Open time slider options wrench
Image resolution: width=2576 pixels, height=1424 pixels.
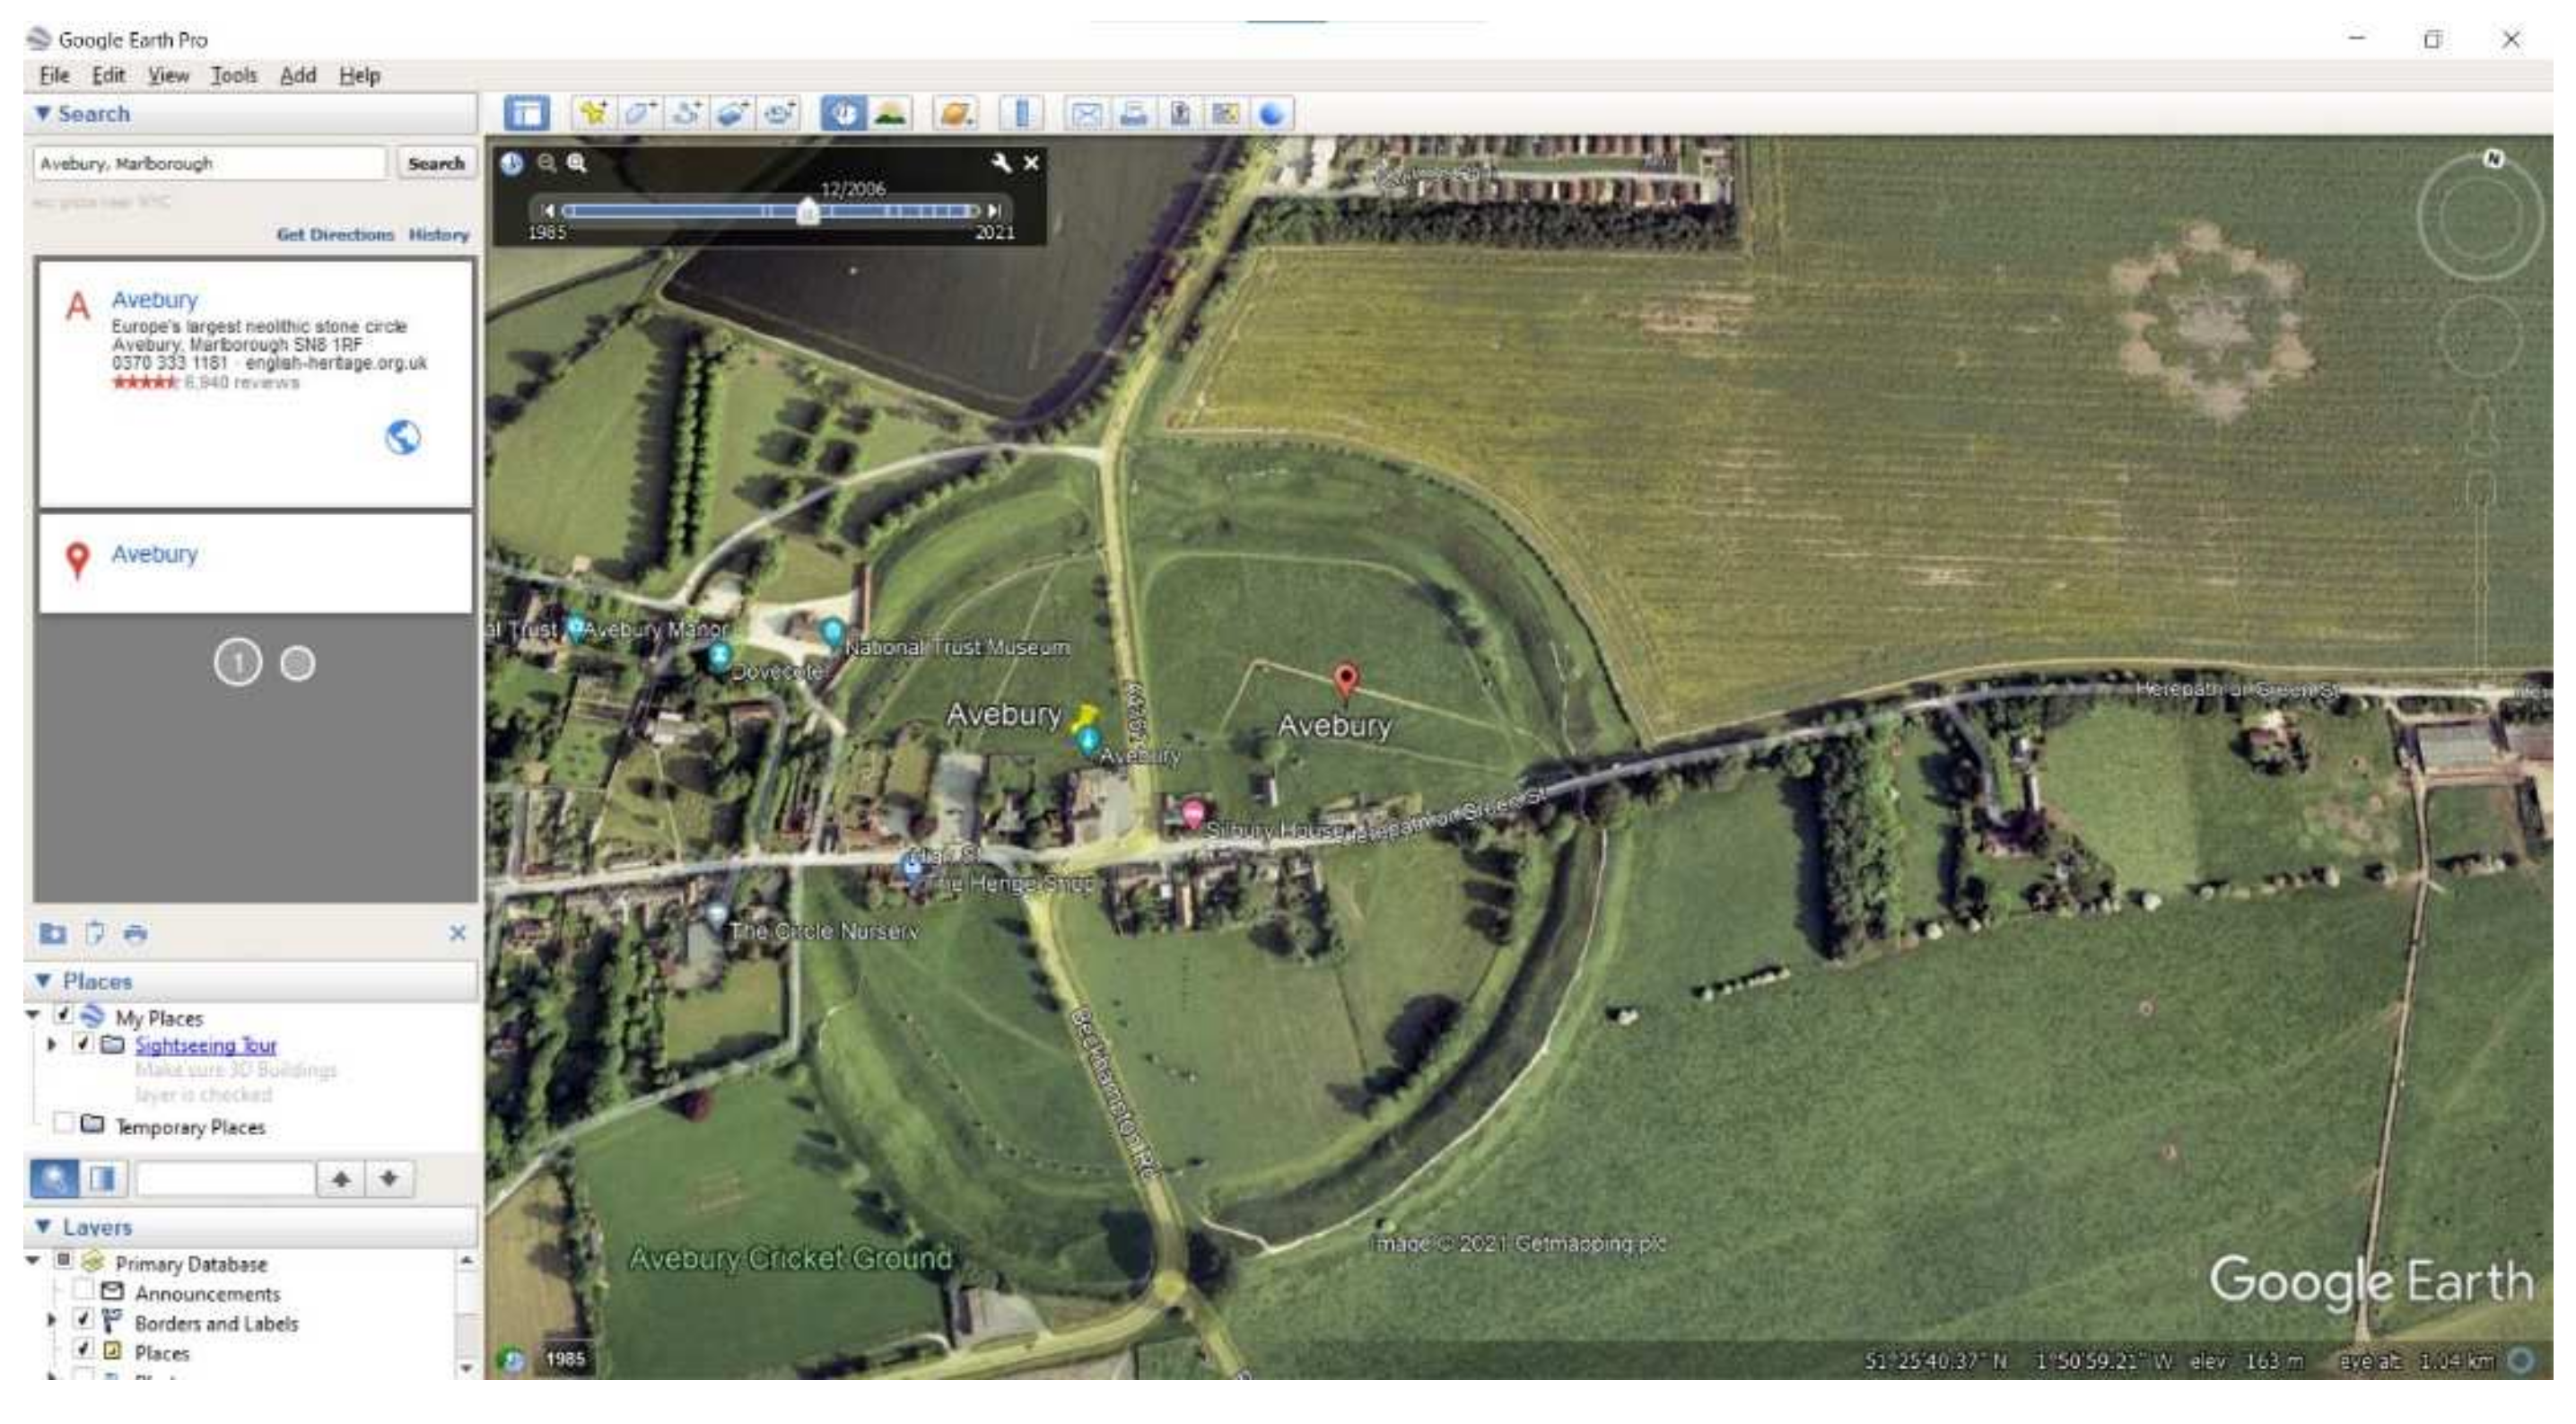point(1000,163)
